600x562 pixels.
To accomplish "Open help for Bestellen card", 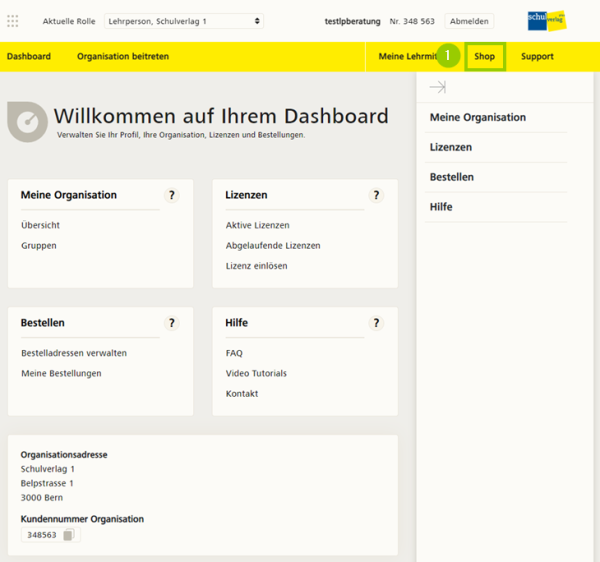I will coord(172,324).
